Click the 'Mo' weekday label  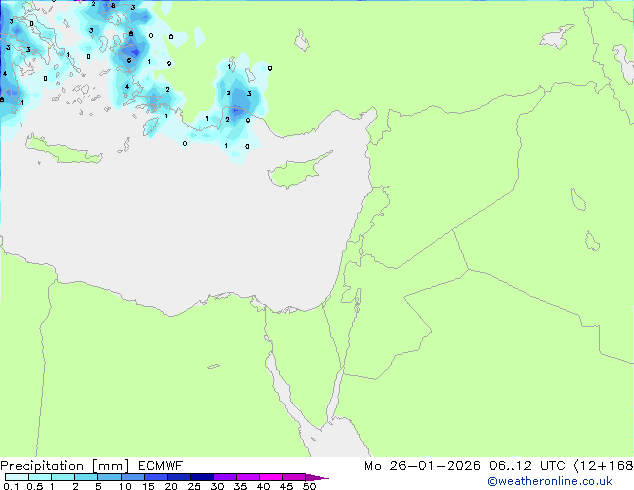tap(372, 466)
